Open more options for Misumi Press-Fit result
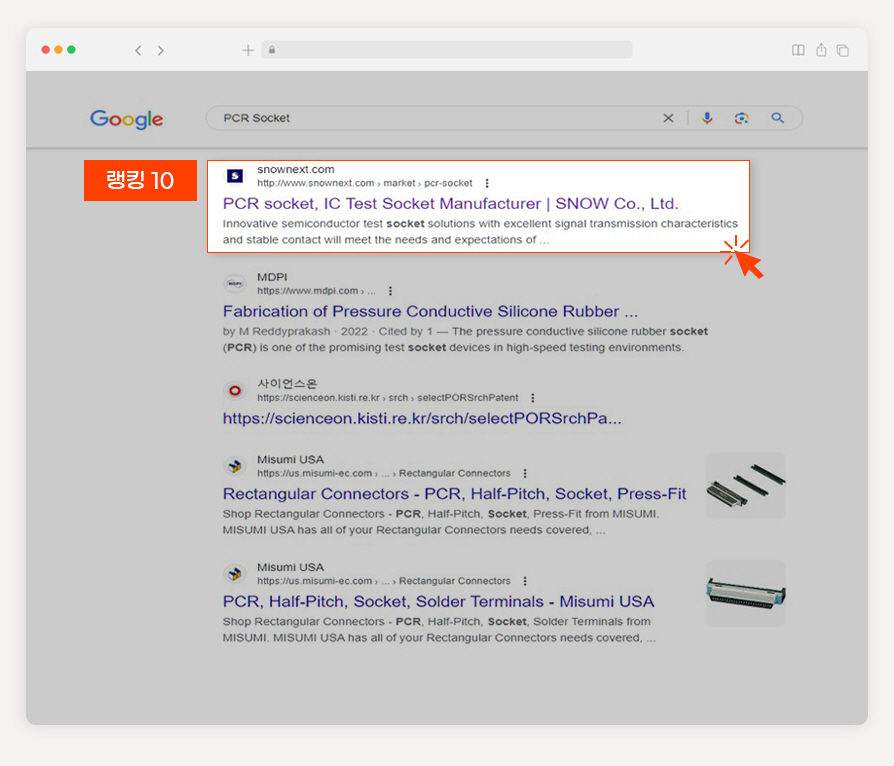The image size is (894, 766). [525, 473]
